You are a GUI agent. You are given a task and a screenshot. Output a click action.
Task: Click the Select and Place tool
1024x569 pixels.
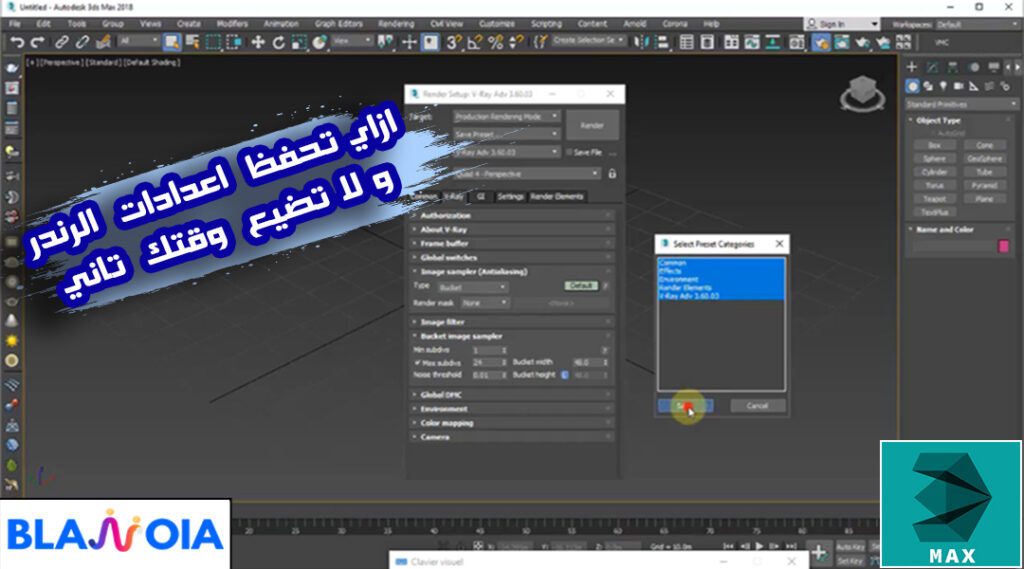pos(319,42)
